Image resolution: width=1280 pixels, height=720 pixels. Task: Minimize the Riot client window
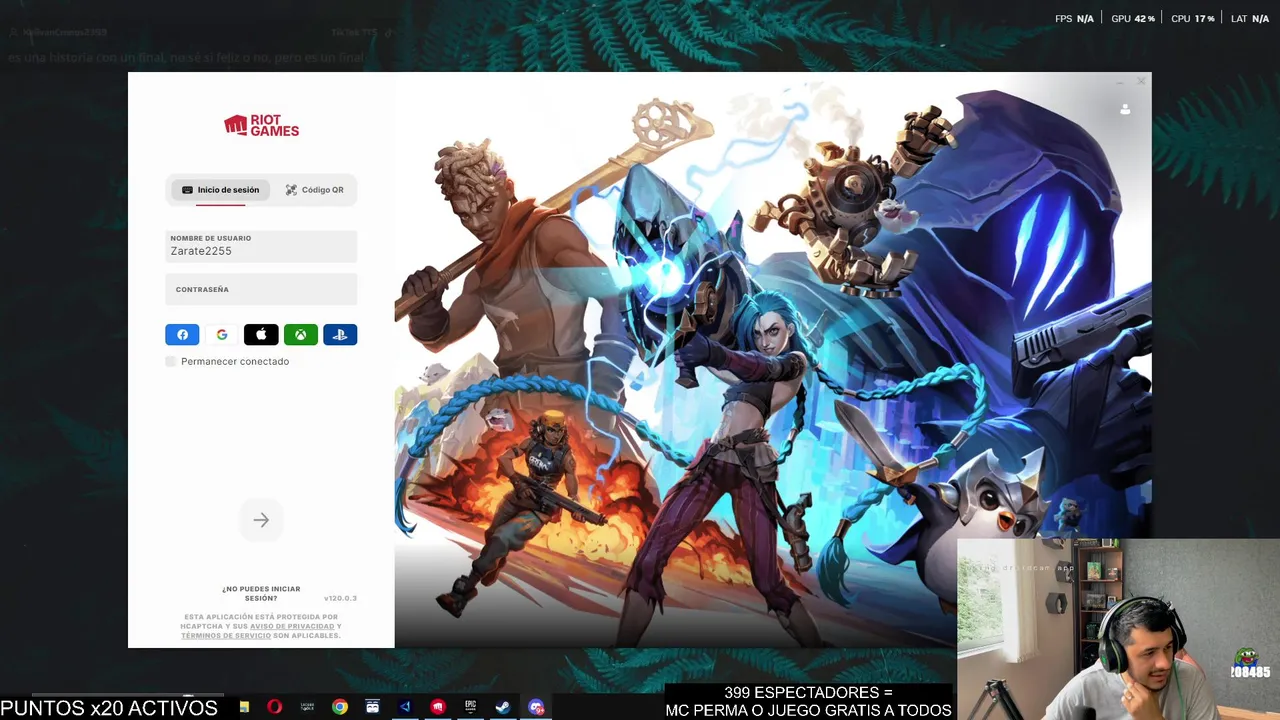tap(1120, 81)
